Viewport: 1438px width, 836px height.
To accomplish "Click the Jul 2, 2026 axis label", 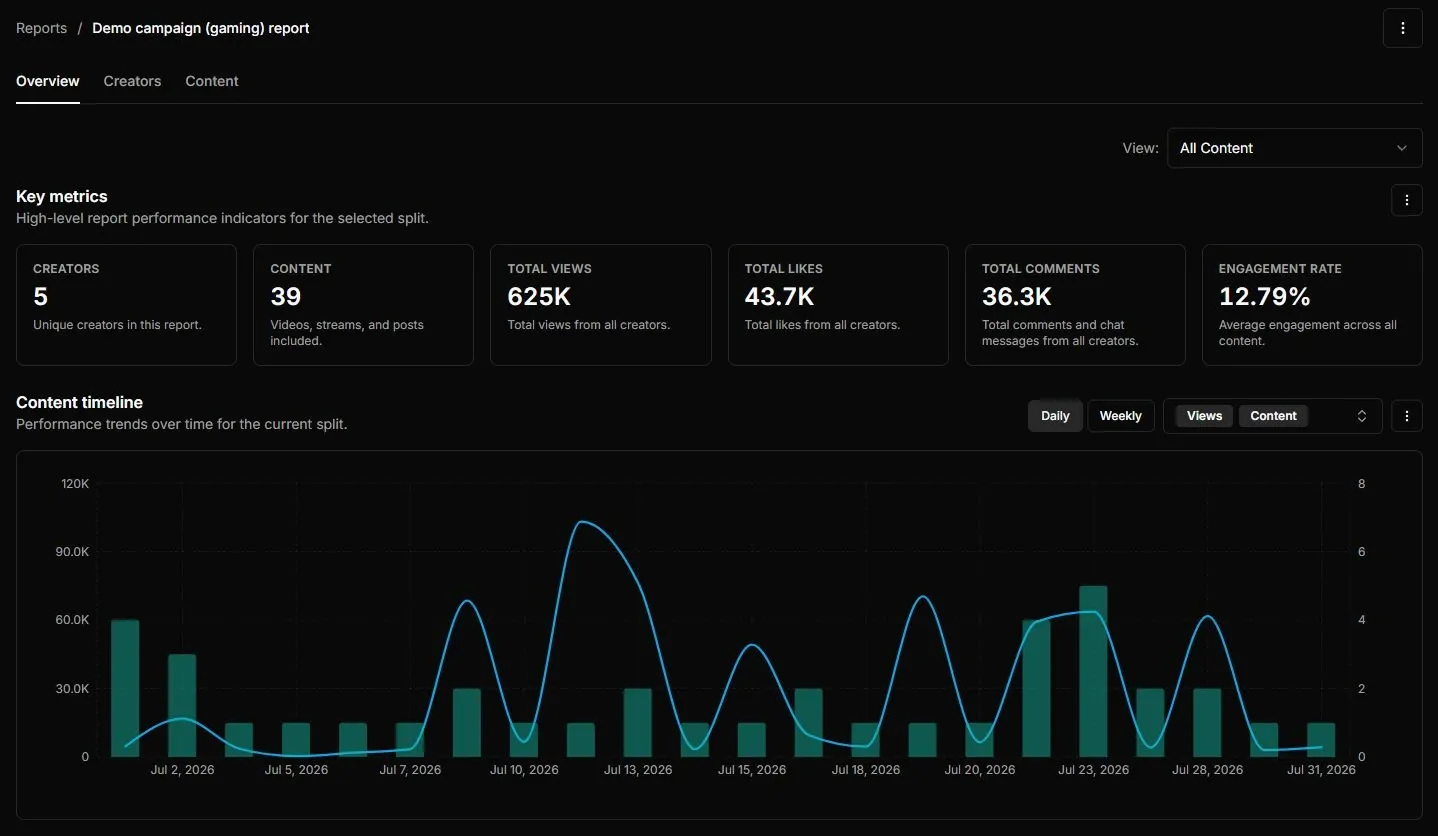I will 182,769.
